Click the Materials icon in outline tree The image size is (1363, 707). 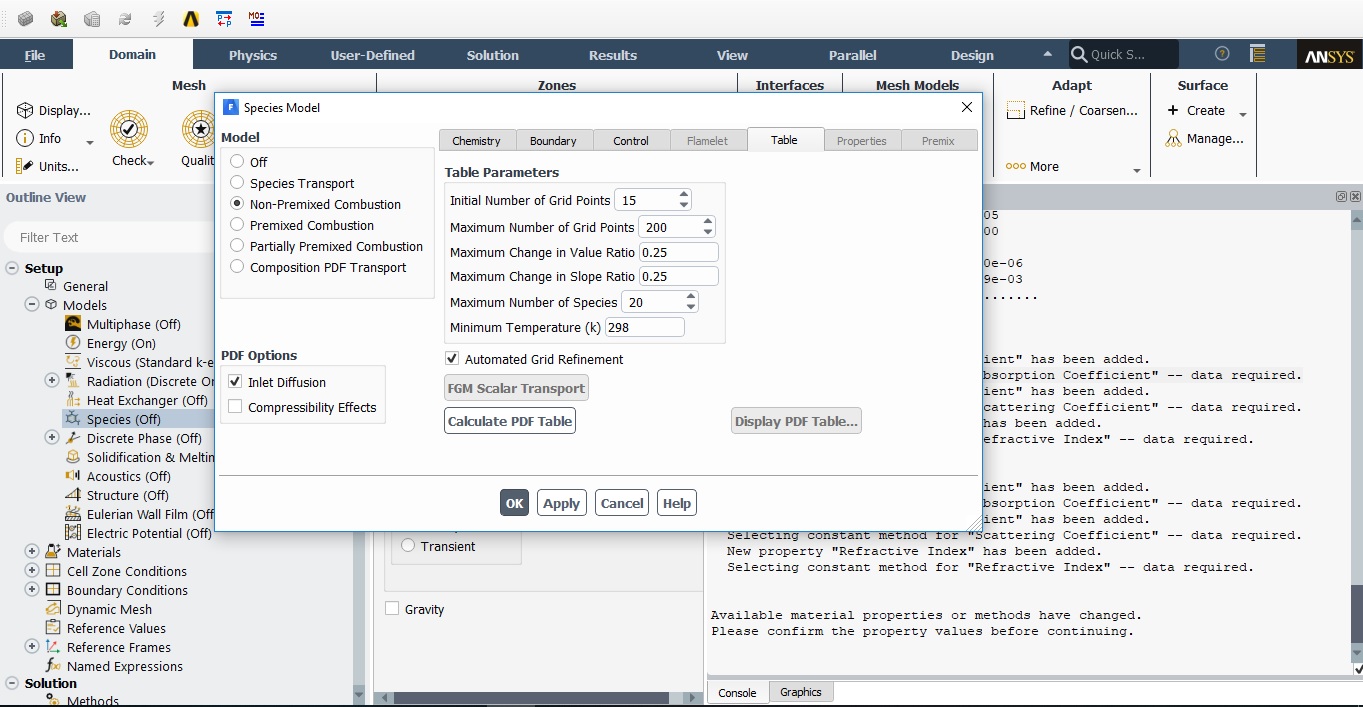(53, 552)
